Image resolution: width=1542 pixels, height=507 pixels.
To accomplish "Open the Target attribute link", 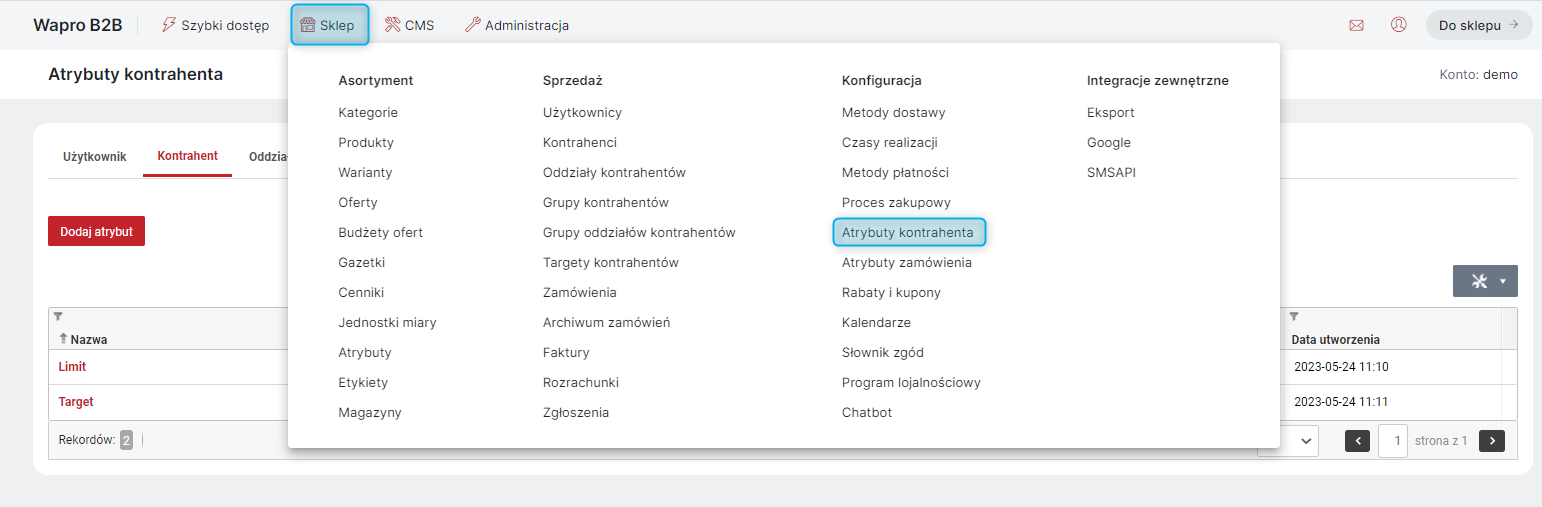I will 76,402.
